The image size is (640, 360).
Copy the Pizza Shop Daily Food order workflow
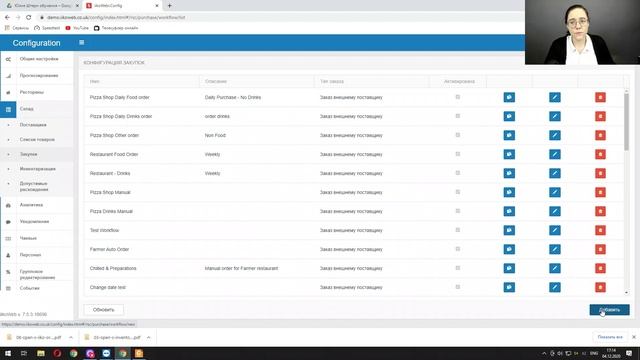509,97
